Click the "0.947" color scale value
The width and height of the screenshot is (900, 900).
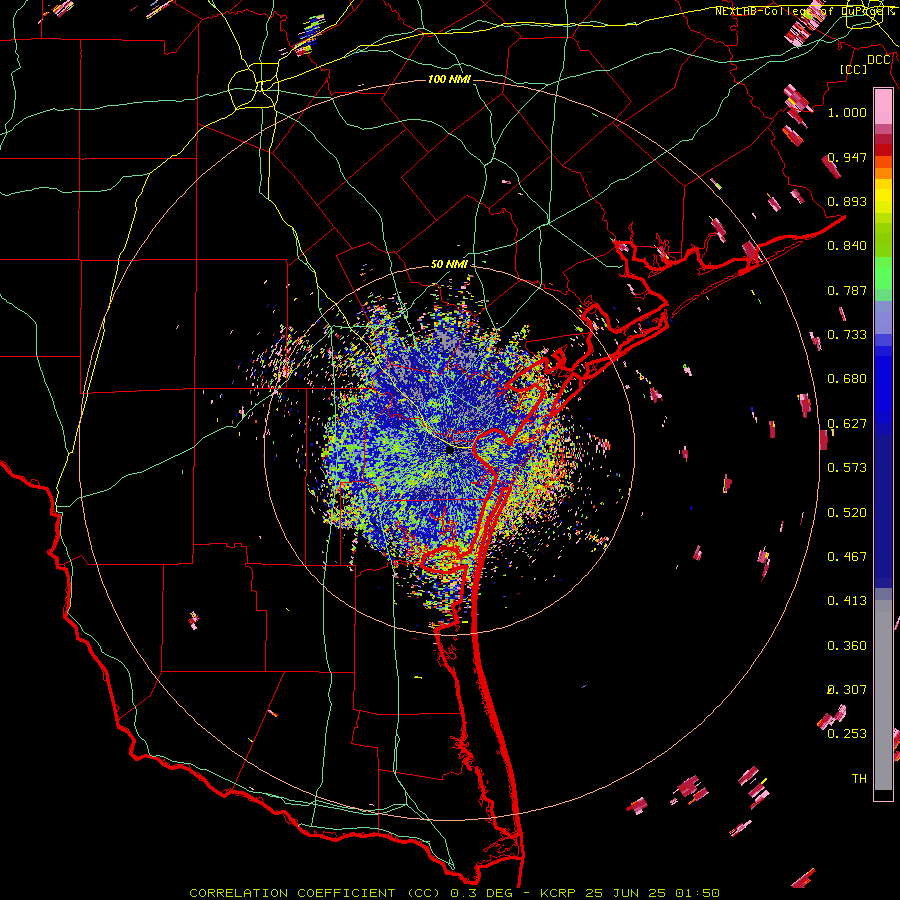[847, 157]
